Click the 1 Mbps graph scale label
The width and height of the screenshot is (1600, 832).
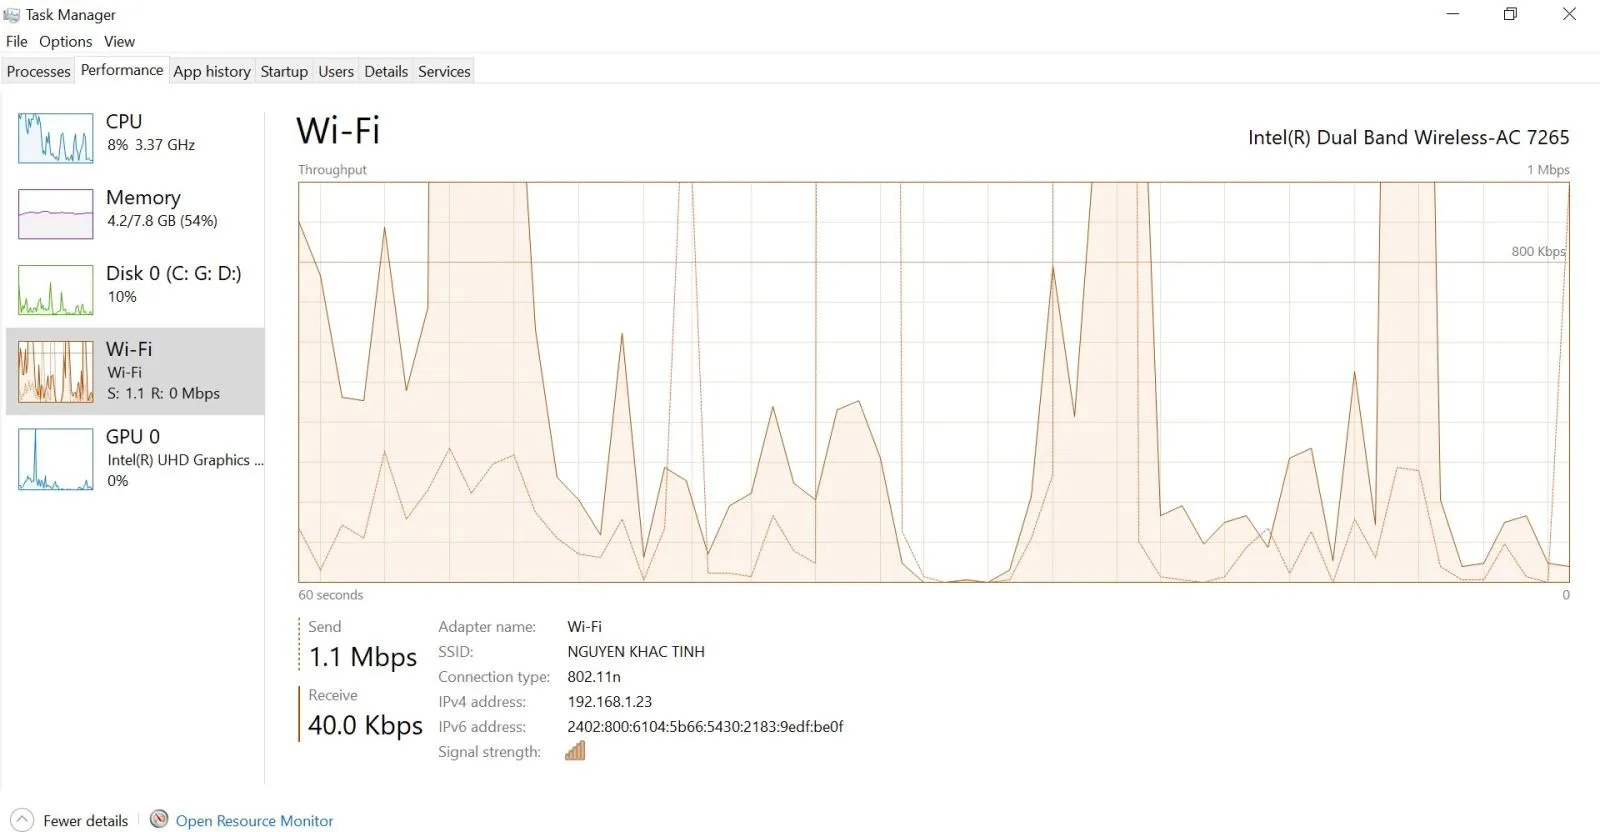pyautogui.click(x=1548, y=169)
